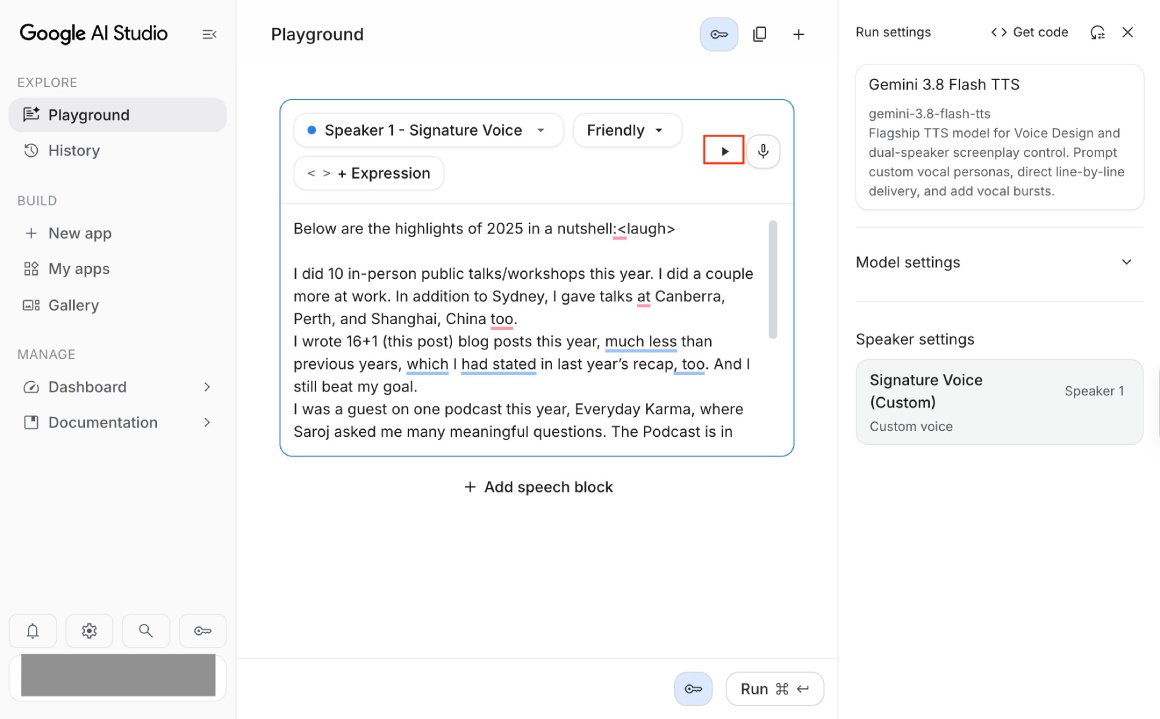Go to My apps
The width and height of the screenshot is (1160, 719).
118,269
